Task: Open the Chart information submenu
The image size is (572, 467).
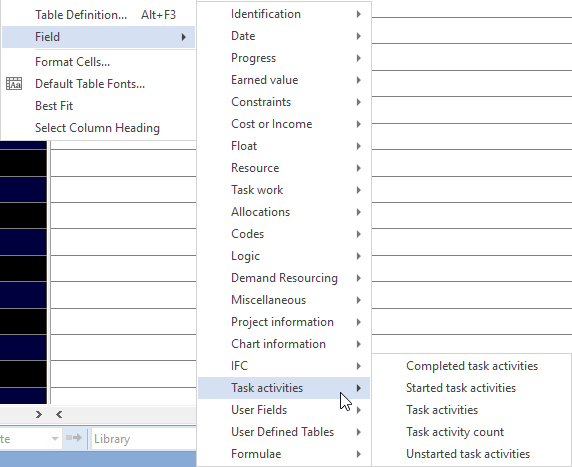Action: pyautogui.click(x=284, y=344)
